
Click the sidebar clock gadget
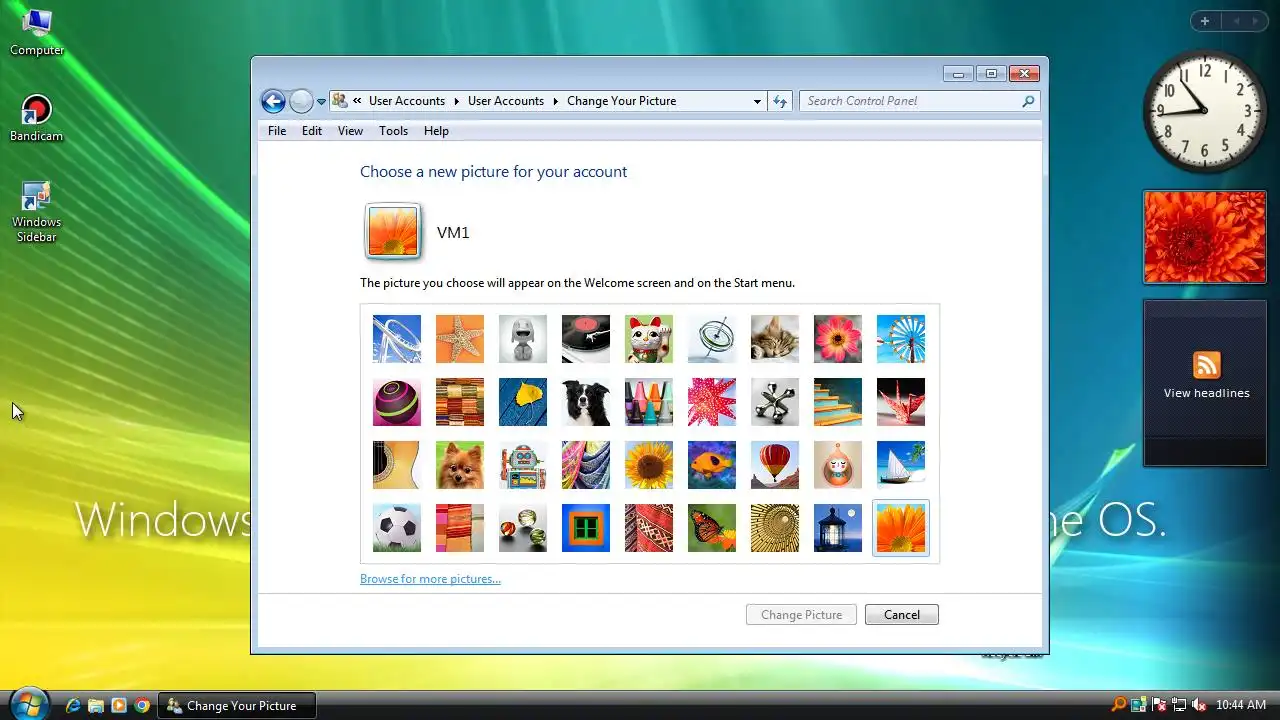coord(1205,112)
